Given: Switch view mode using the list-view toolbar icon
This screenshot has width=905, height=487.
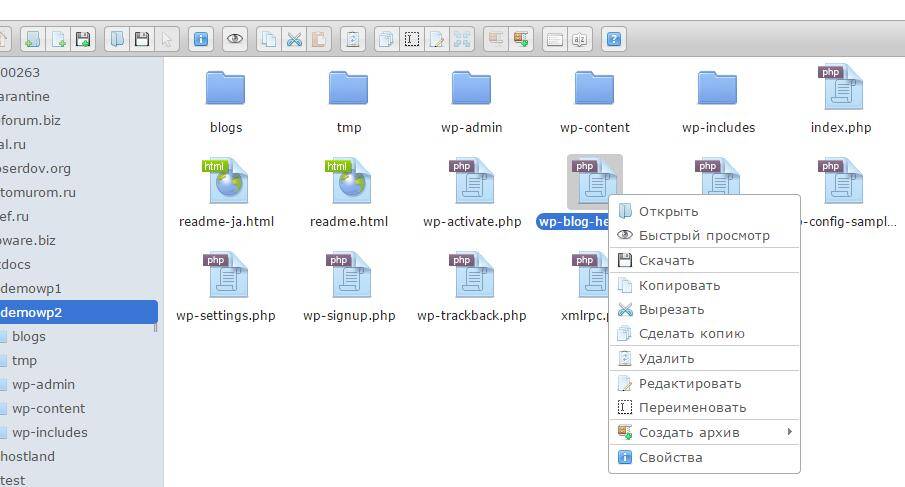Looking at the screenshot, I should (555, 39).
